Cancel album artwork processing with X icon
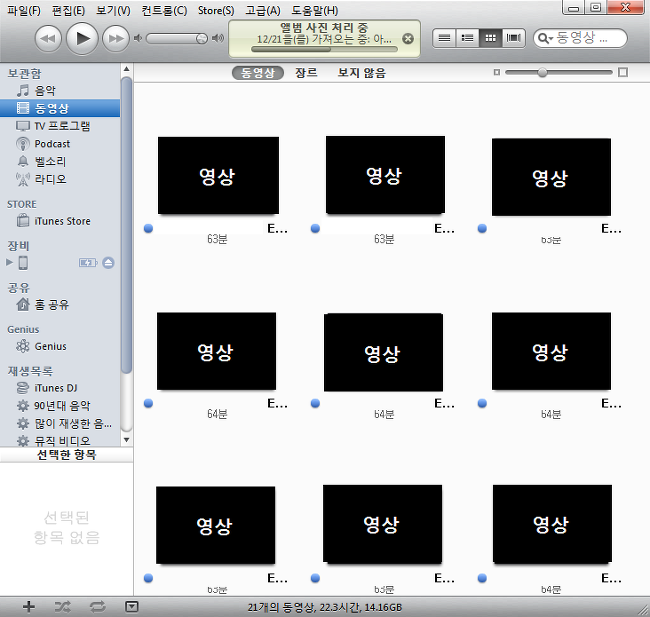The height and width of the screenshot is (617, 650). (408, 39)
